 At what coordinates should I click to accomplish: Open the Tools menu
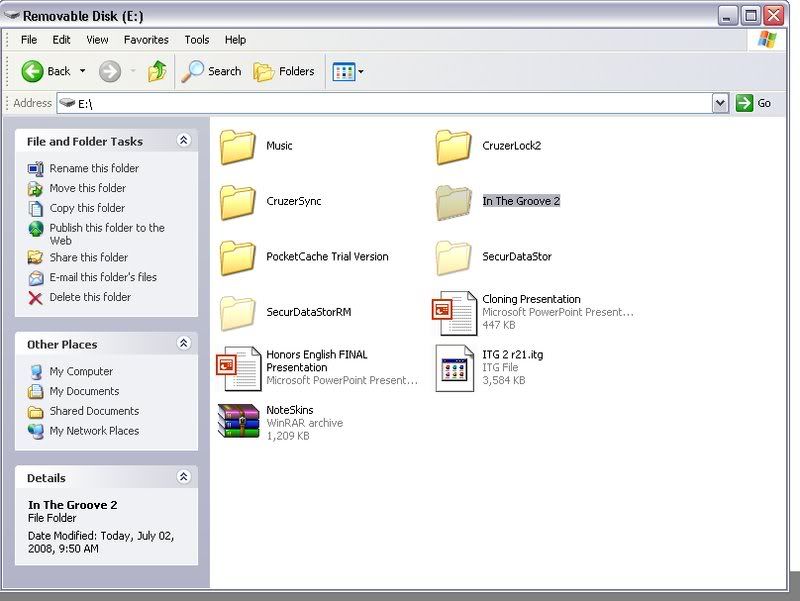tap(197, 40)
